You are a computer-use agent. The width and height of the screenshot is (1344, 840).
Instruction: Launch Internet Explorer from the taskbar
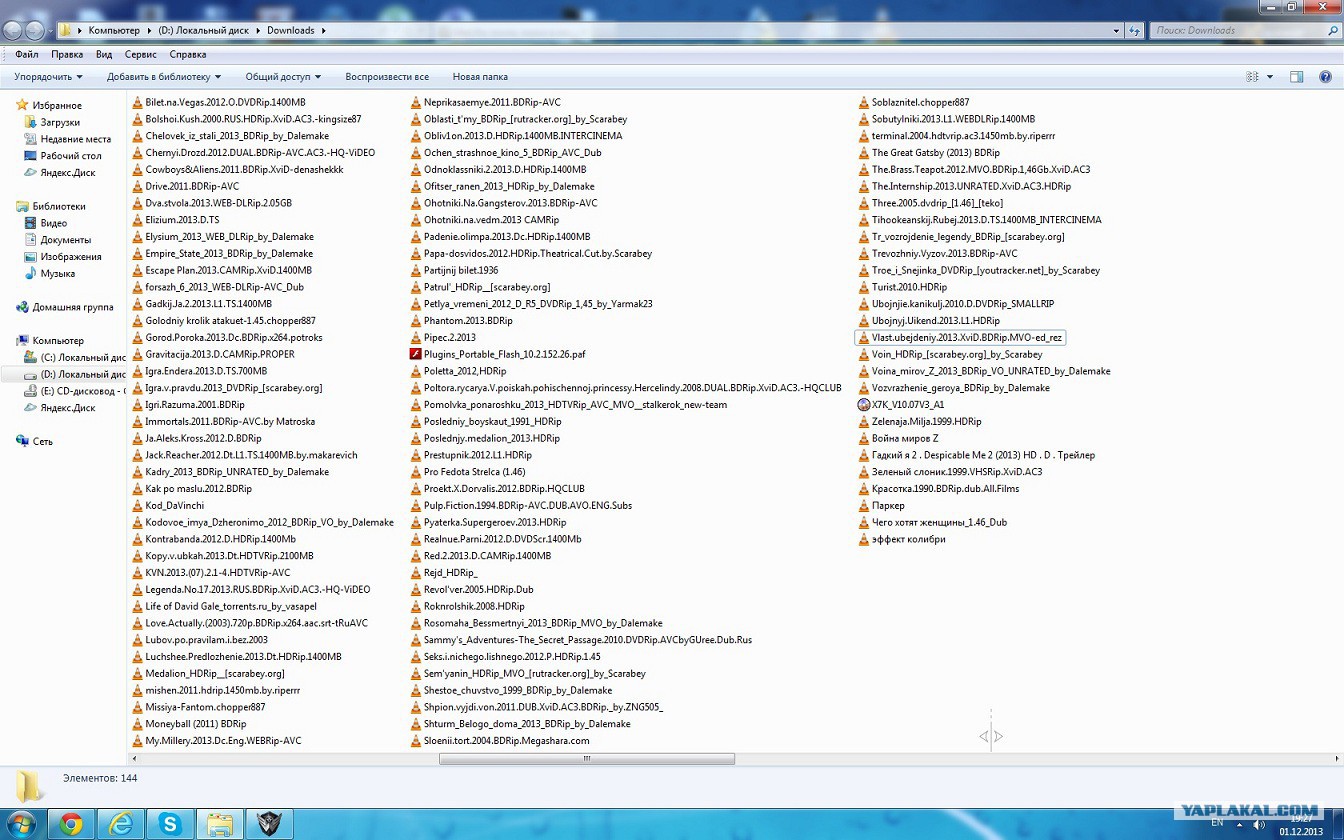click(x=120, y=824)
